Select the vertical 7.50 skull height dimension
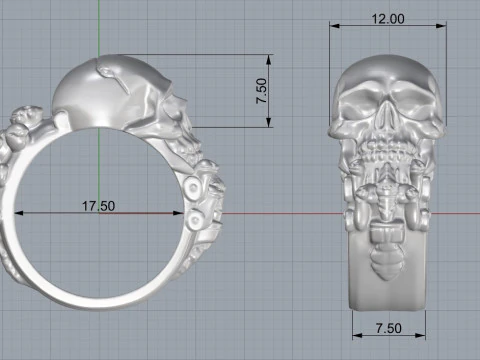Screen dimensions: 480x360 (x=262, y=91)
